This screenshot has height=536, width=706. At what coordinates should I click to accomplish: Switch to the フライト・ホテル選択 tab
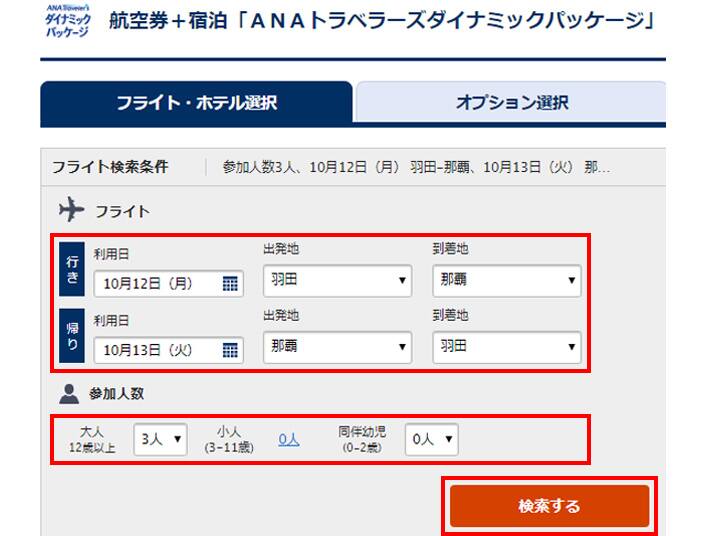tap(196, 103)
